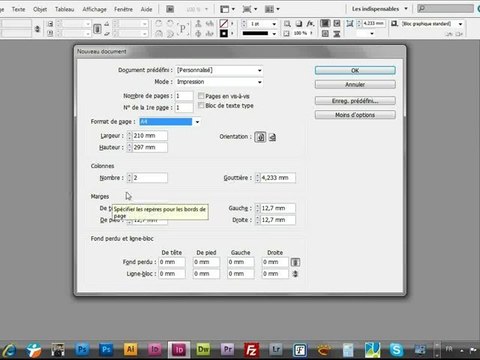480x360 pixels.
Task: Click the Largeur field showing 210 mm
Action: [x=150, y=136]
